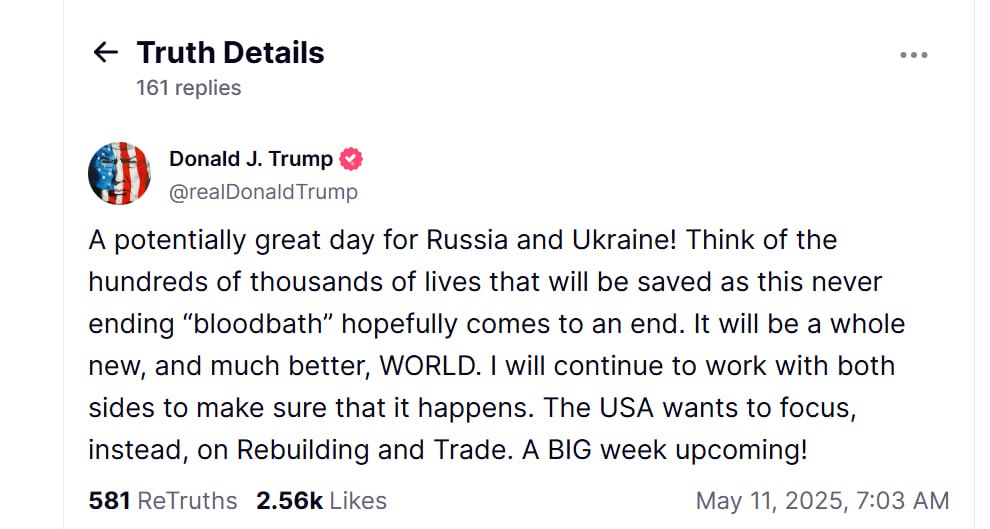The width and height of the screenshot is (990, 529).
Task: Click the red verified badge
Action: point(351,159)
